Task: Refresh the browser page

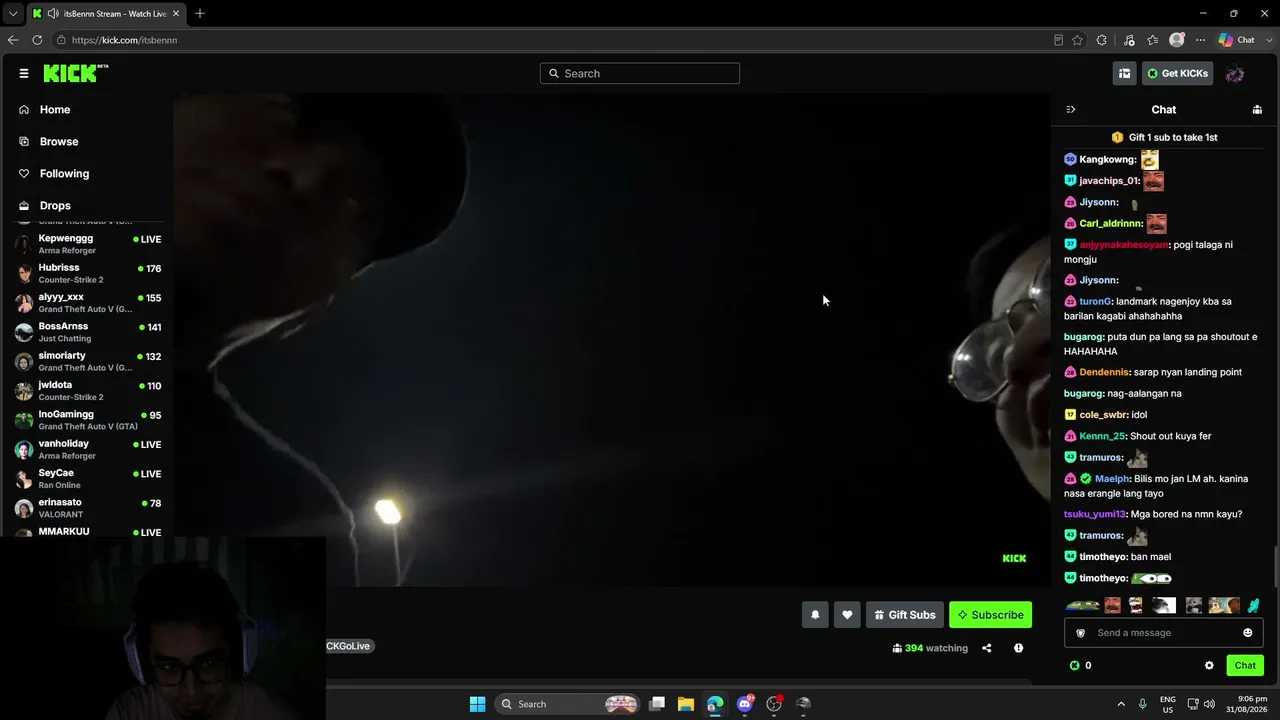Action: tap(37, 40)
